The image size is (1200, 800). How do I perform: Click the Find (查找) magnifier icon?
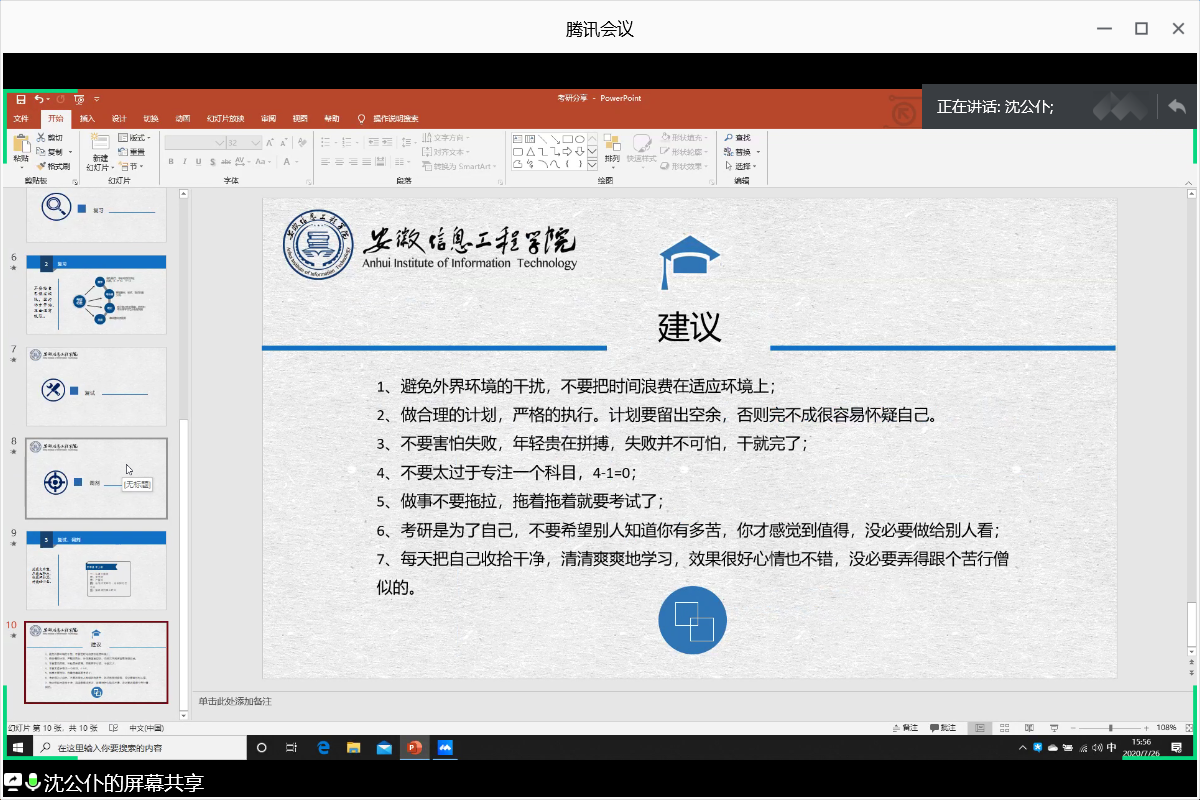[x=728, y=137]
